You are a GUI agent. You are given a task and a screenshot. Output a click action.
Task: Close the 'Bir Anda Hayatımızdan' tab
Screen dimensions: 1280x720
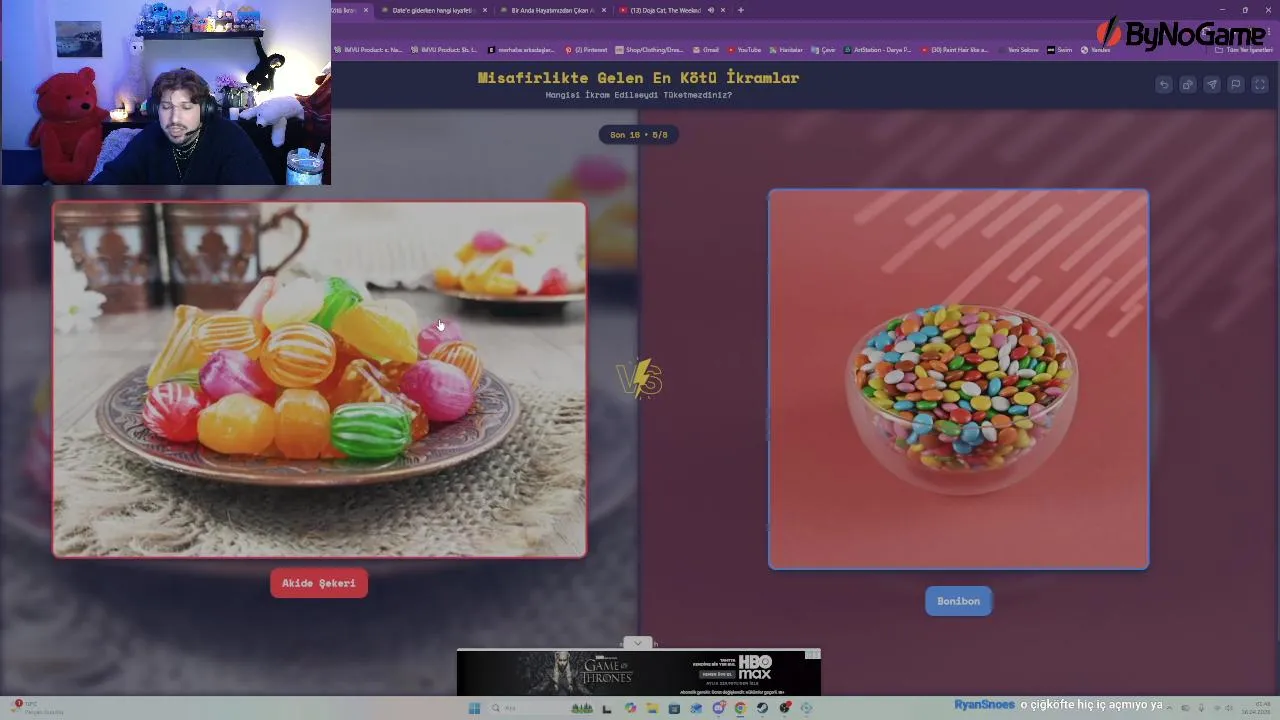pos(604,10)
